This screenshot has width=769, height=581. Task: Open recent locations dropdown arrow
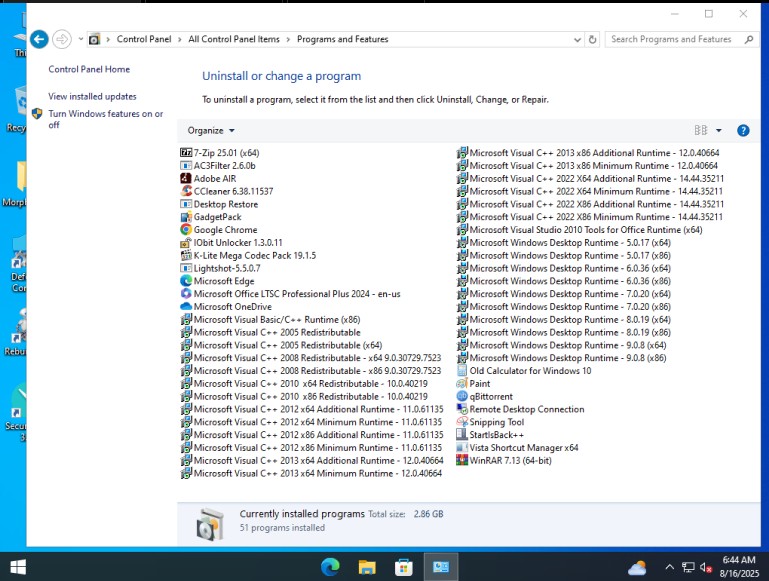(x=80, y=39)
